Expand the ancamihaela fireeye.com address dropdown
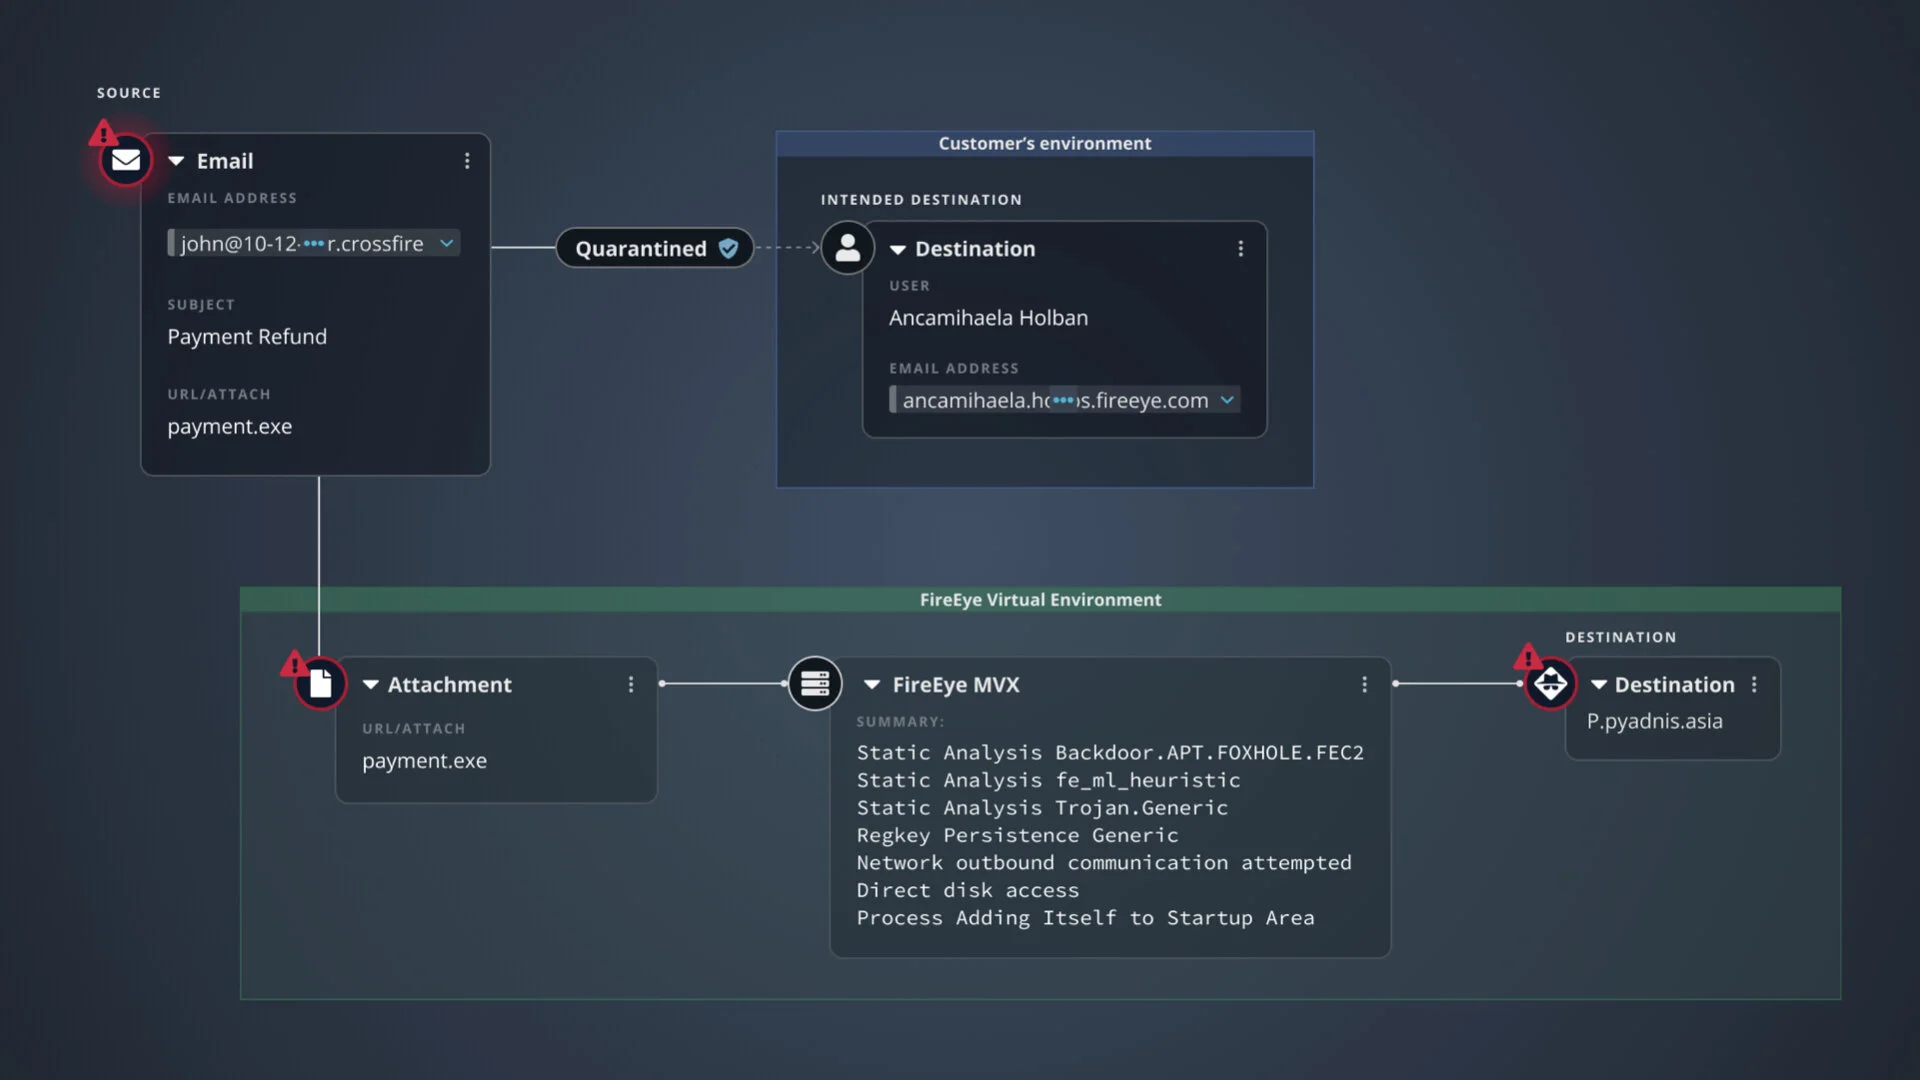Screen dimensions: 1920x1080 [1227, 400]
